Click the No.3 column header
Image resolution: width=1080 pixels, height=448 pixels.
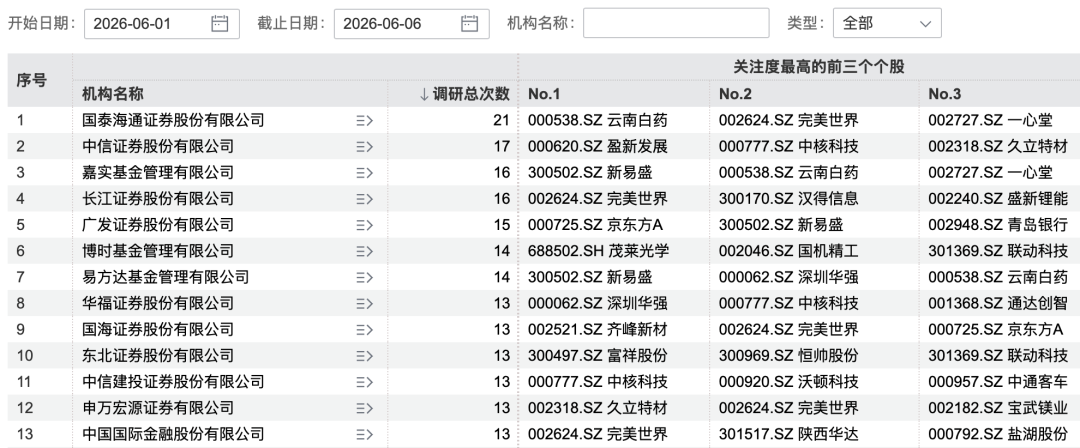(945, 94)
